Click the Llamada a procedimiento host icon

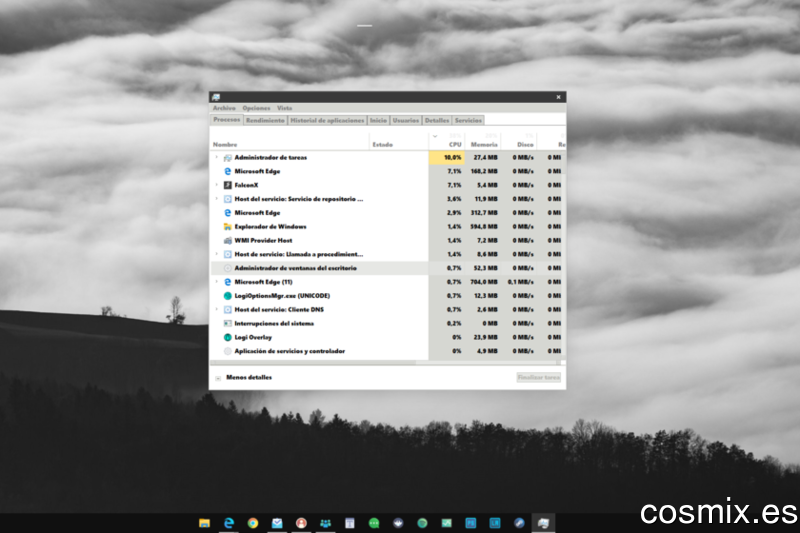coord(228,255)
